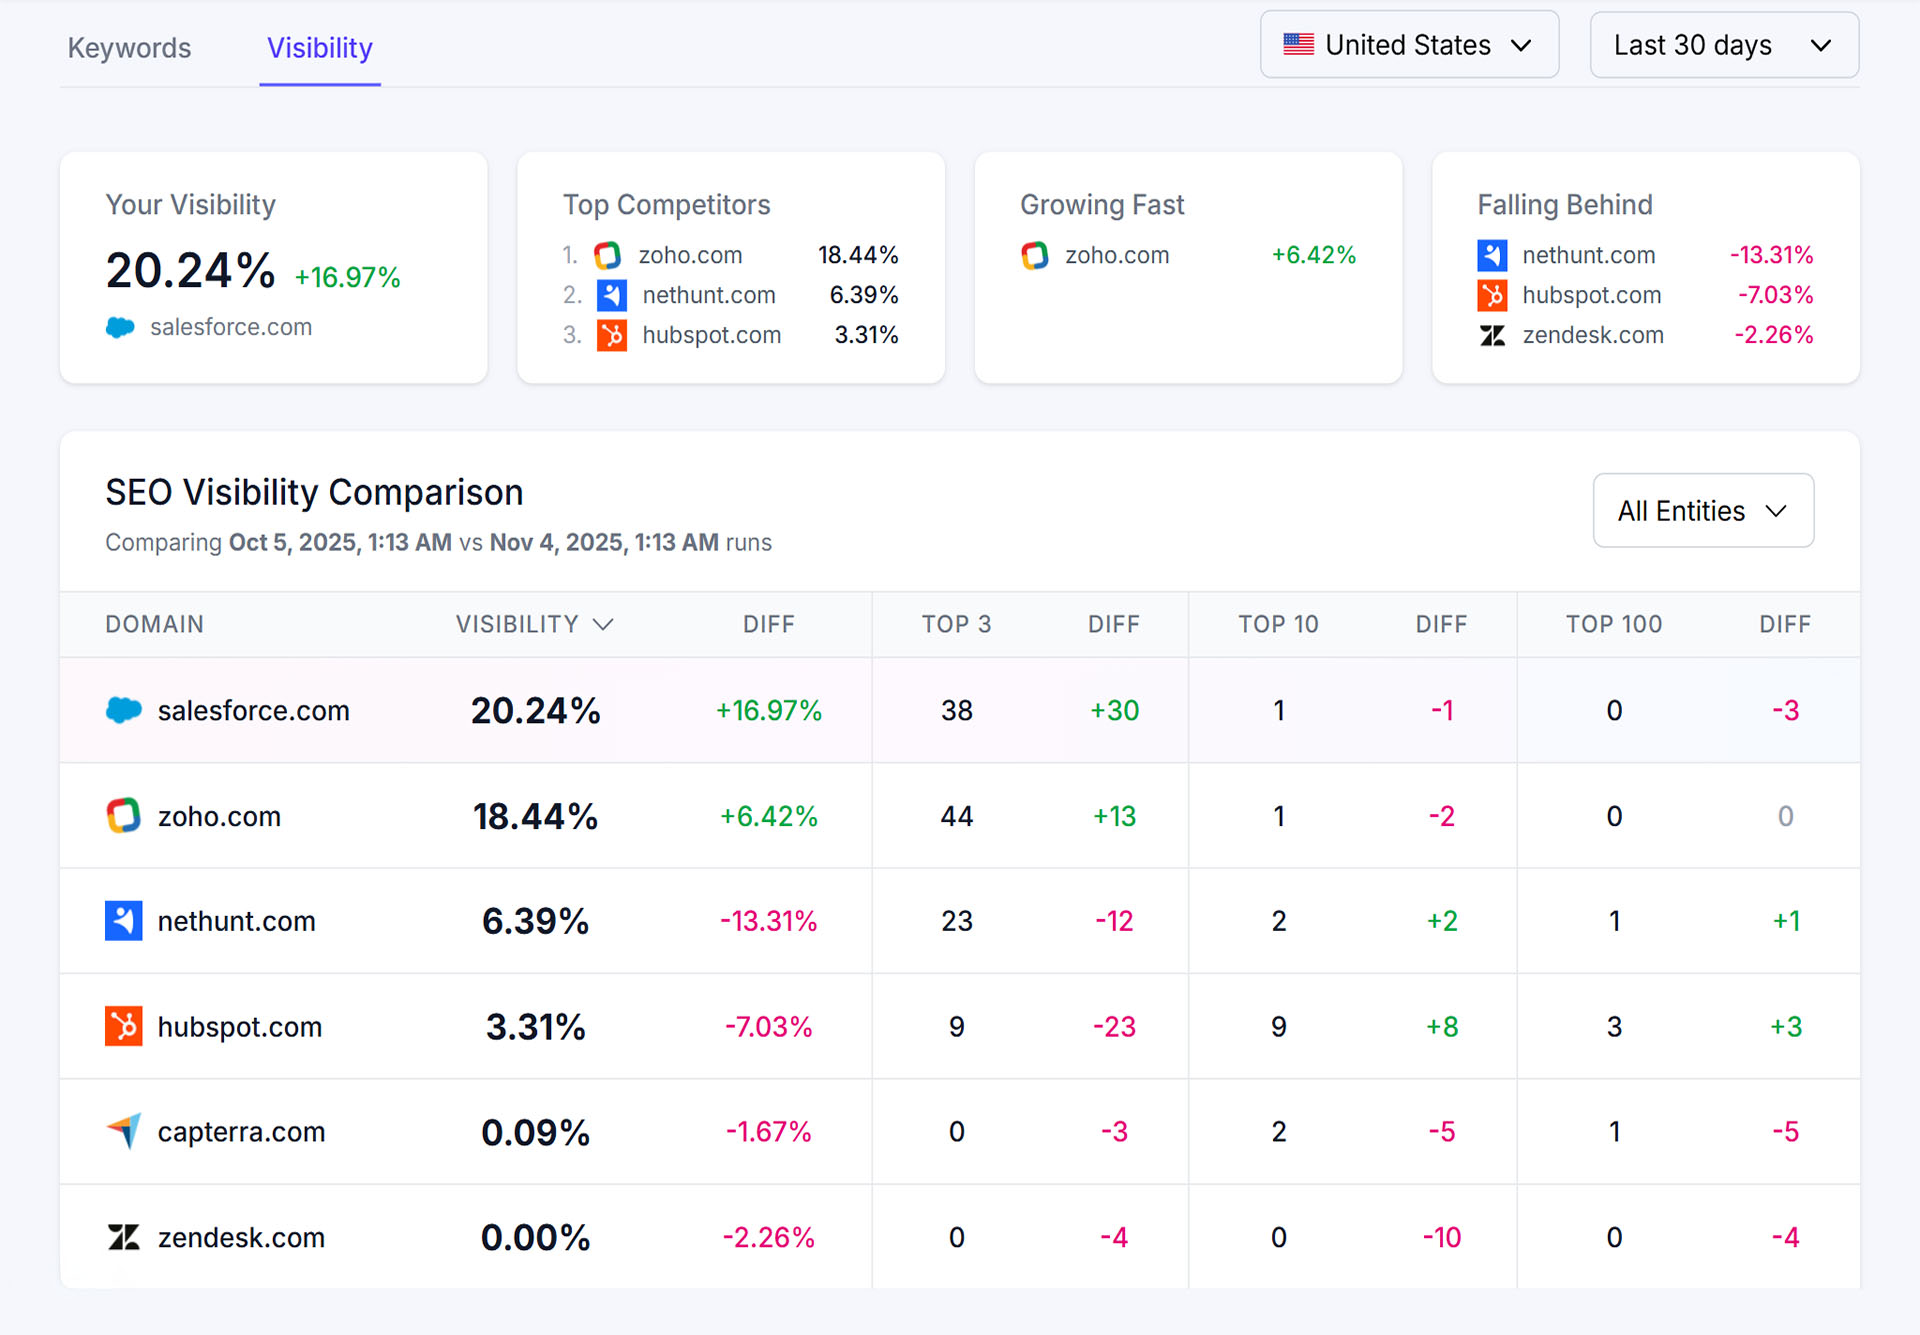1920x1335 pixels.
Task: Click the NetHunt icon in the comparison table
Action: click(123, 921)
